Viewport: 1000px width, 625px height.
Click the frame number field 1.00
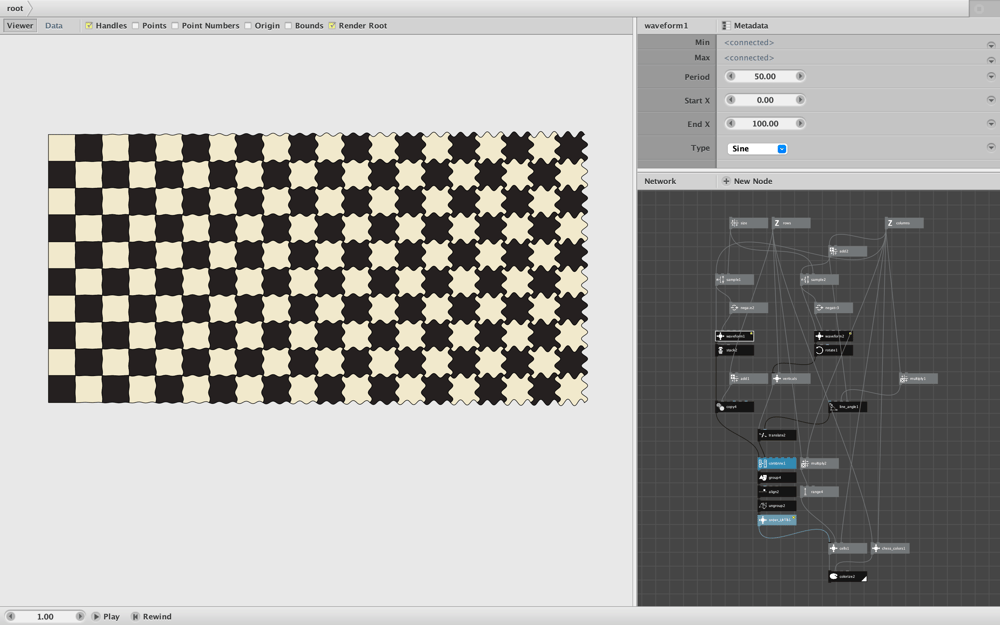click(45, 617)
